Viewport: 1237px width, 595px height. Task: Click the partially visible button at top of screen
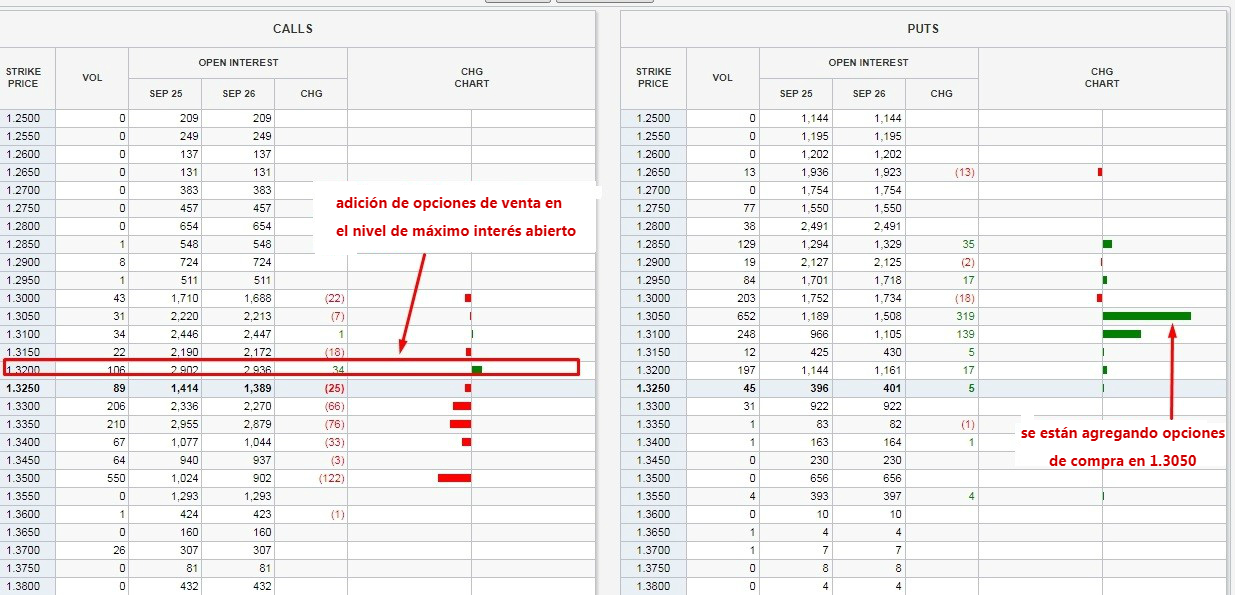click(517, 3)
